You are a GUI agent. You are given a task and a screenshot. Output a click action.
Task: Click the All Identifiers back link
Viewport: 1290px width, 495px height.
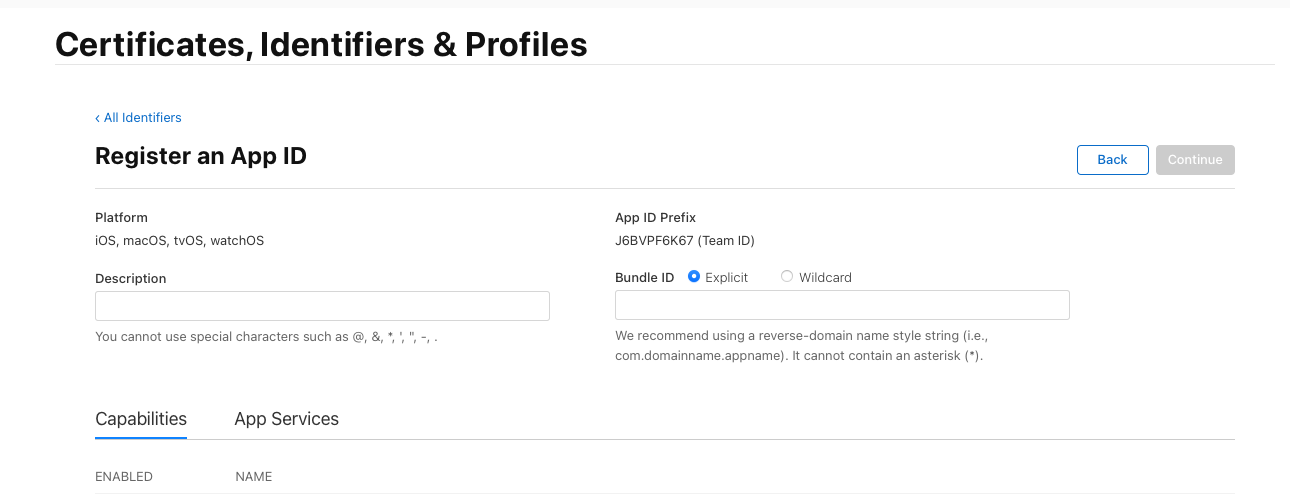click(x=139, y=118)
